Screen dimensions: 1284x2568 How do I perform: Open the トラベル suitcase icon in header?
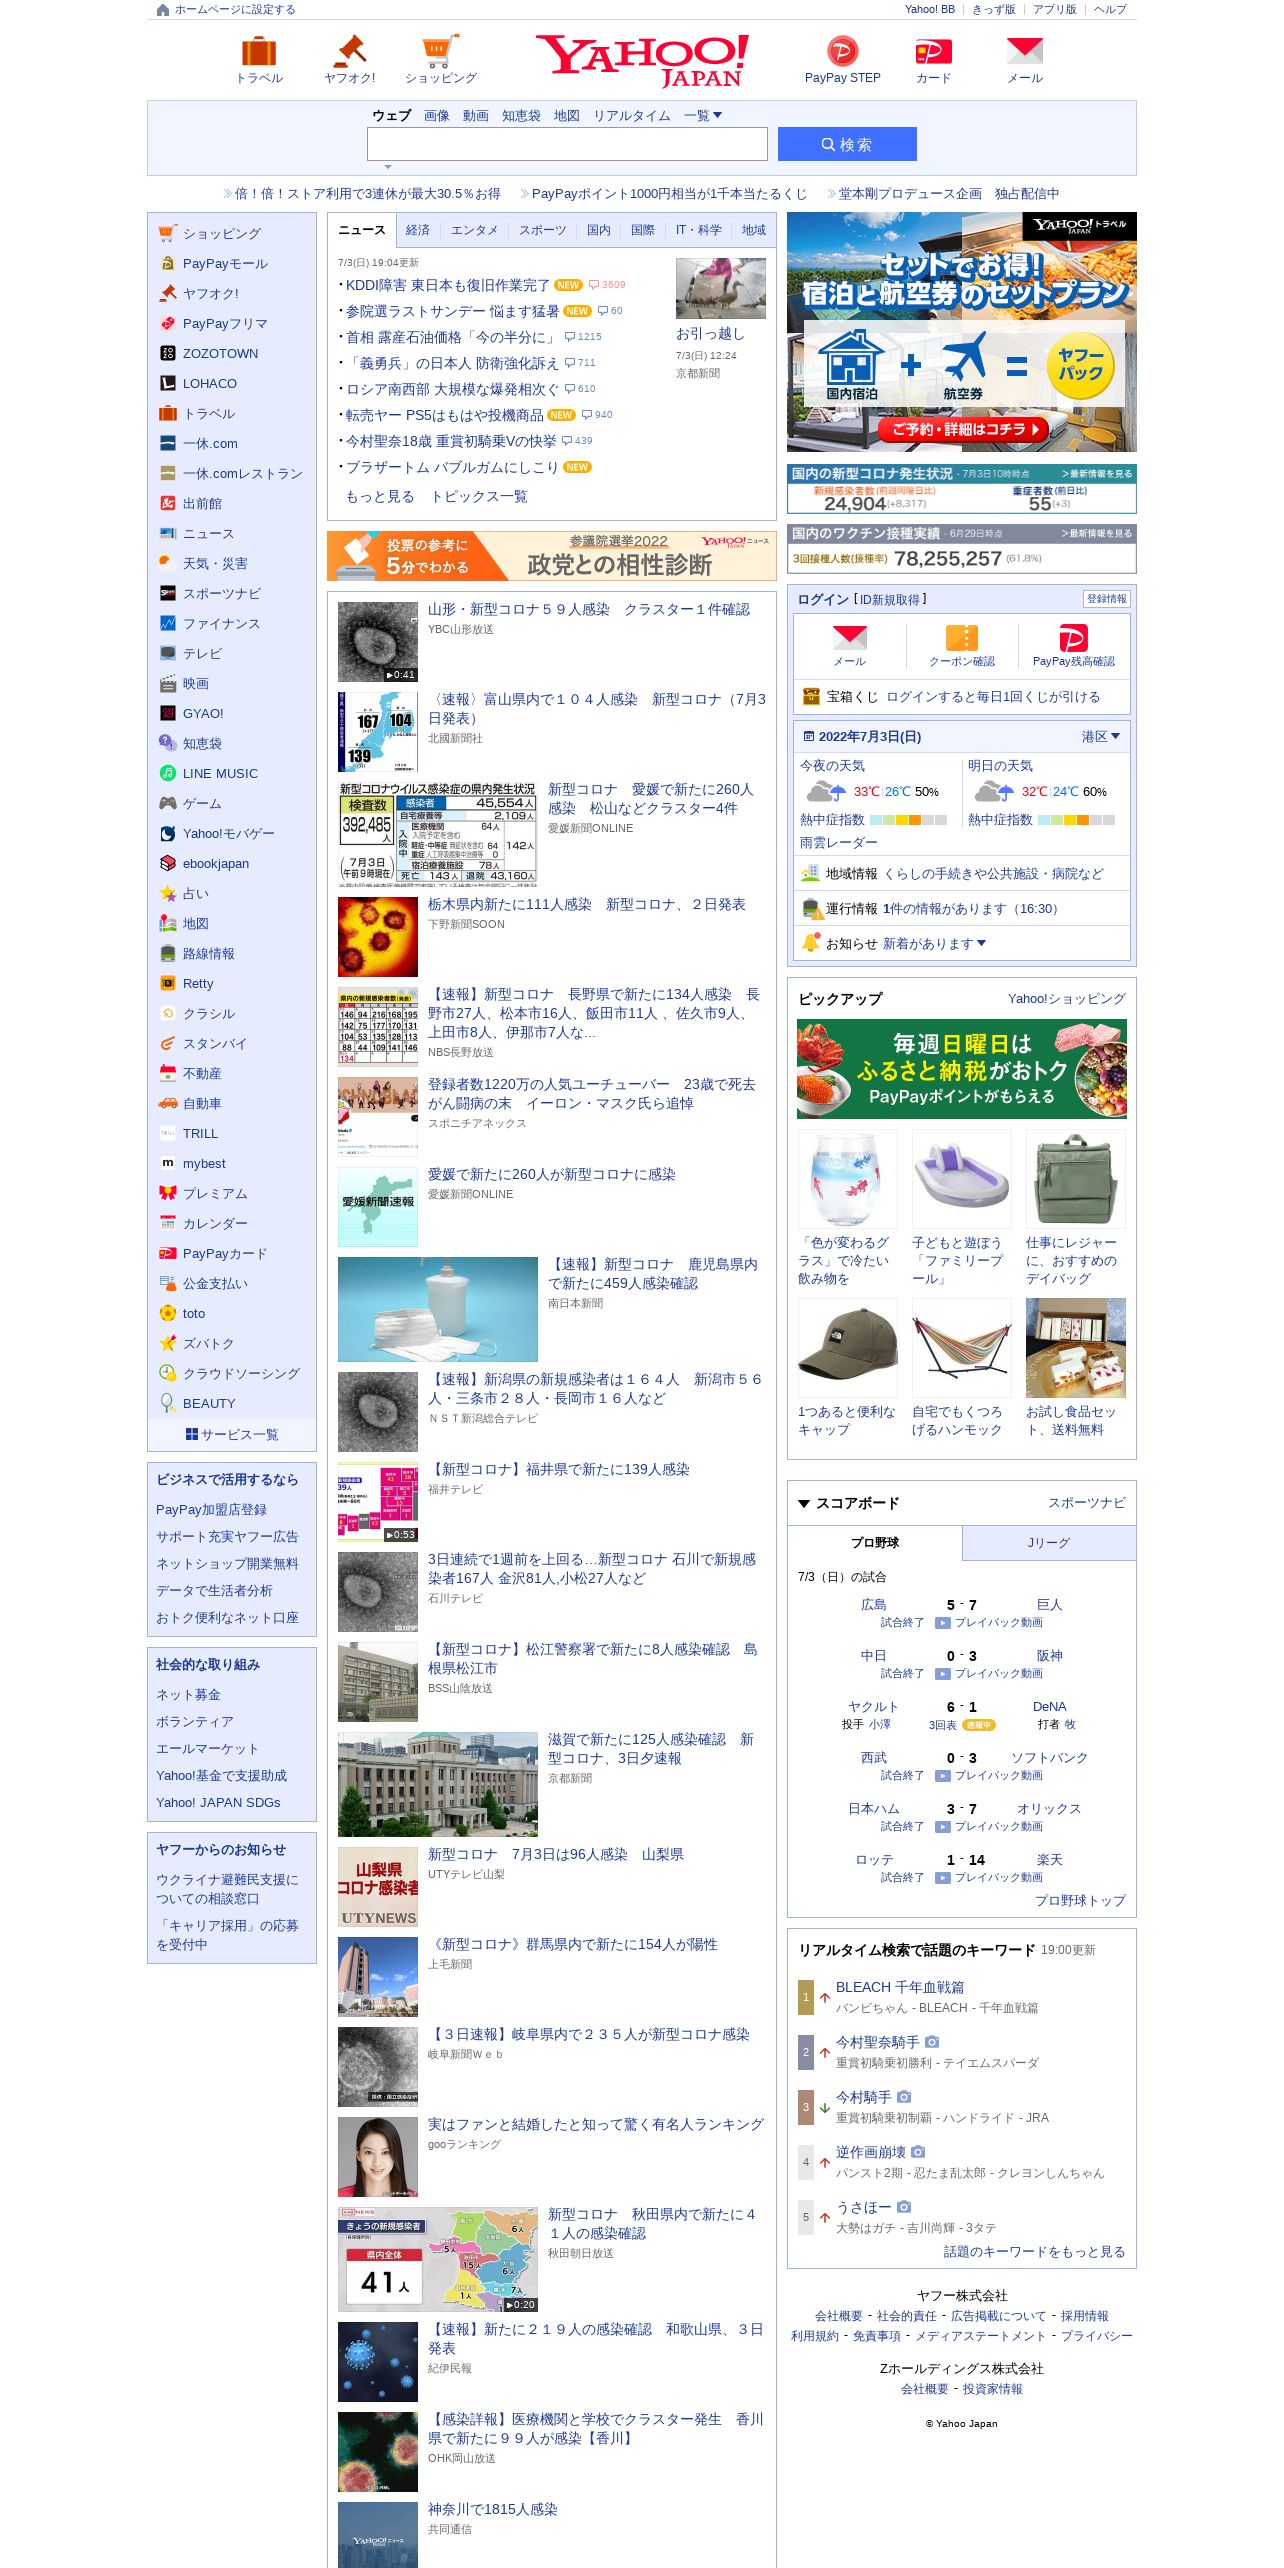(259, 51)
